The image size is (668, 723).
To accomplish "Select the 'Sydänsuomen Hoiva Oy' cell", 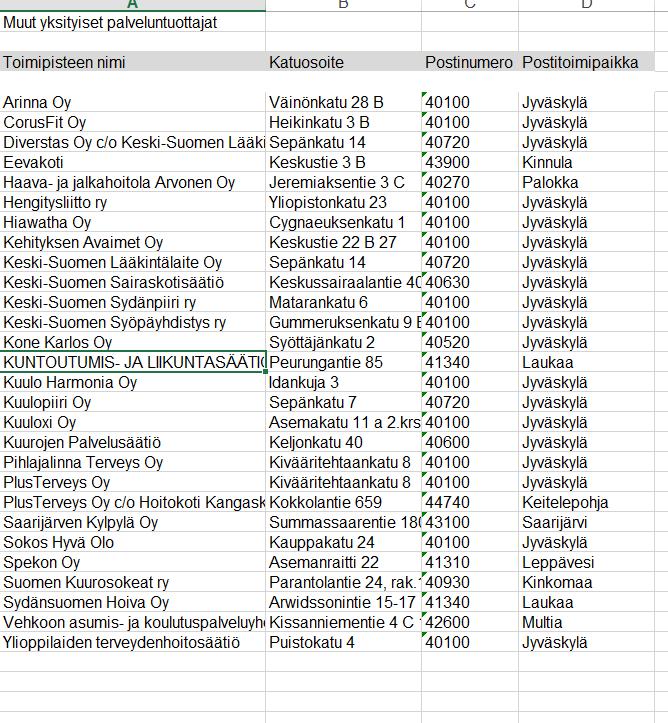I will pyautogui.click(x=133, y=602).
